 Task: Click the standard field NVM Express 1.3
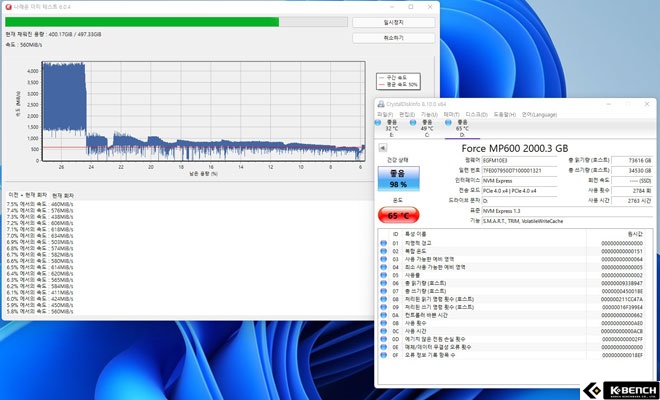(x=567, y=211)
